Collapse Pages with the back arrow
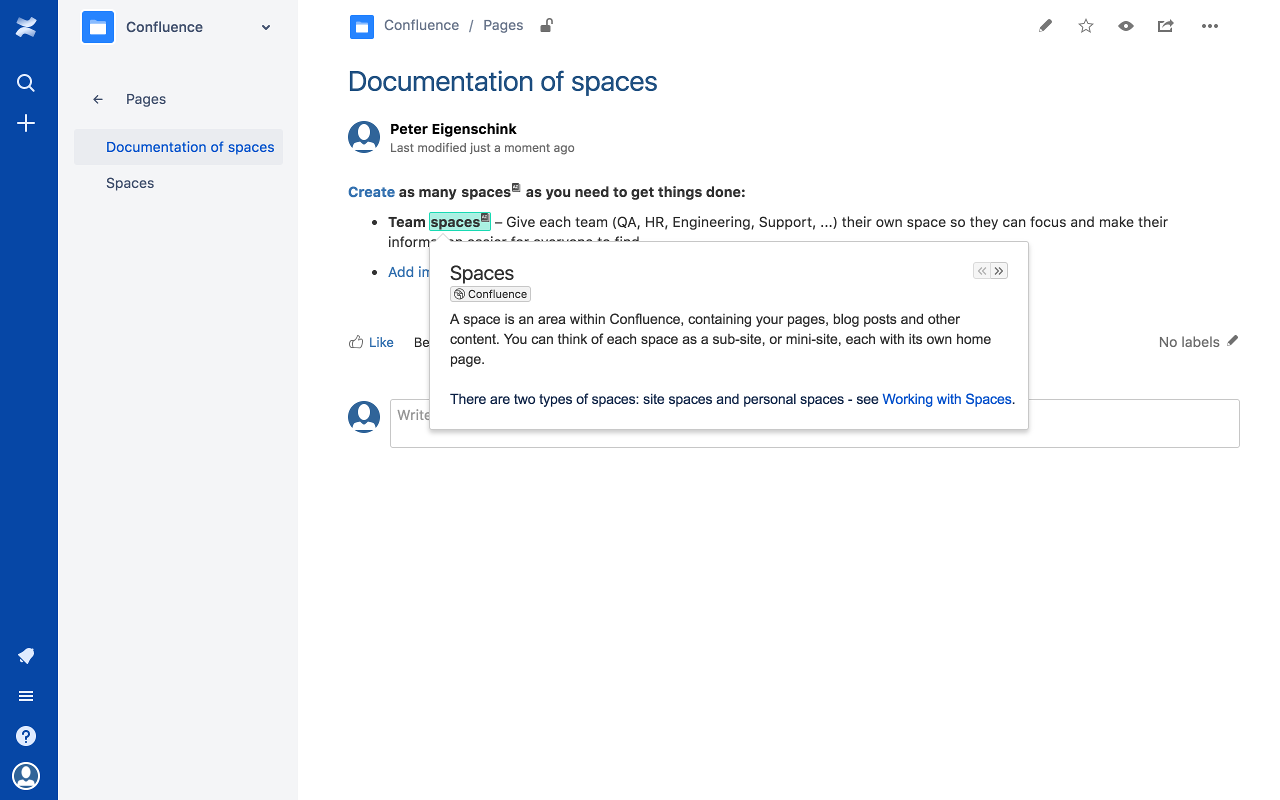Image resolution: width=1280 pixels, height=800 pixels. 97,99
